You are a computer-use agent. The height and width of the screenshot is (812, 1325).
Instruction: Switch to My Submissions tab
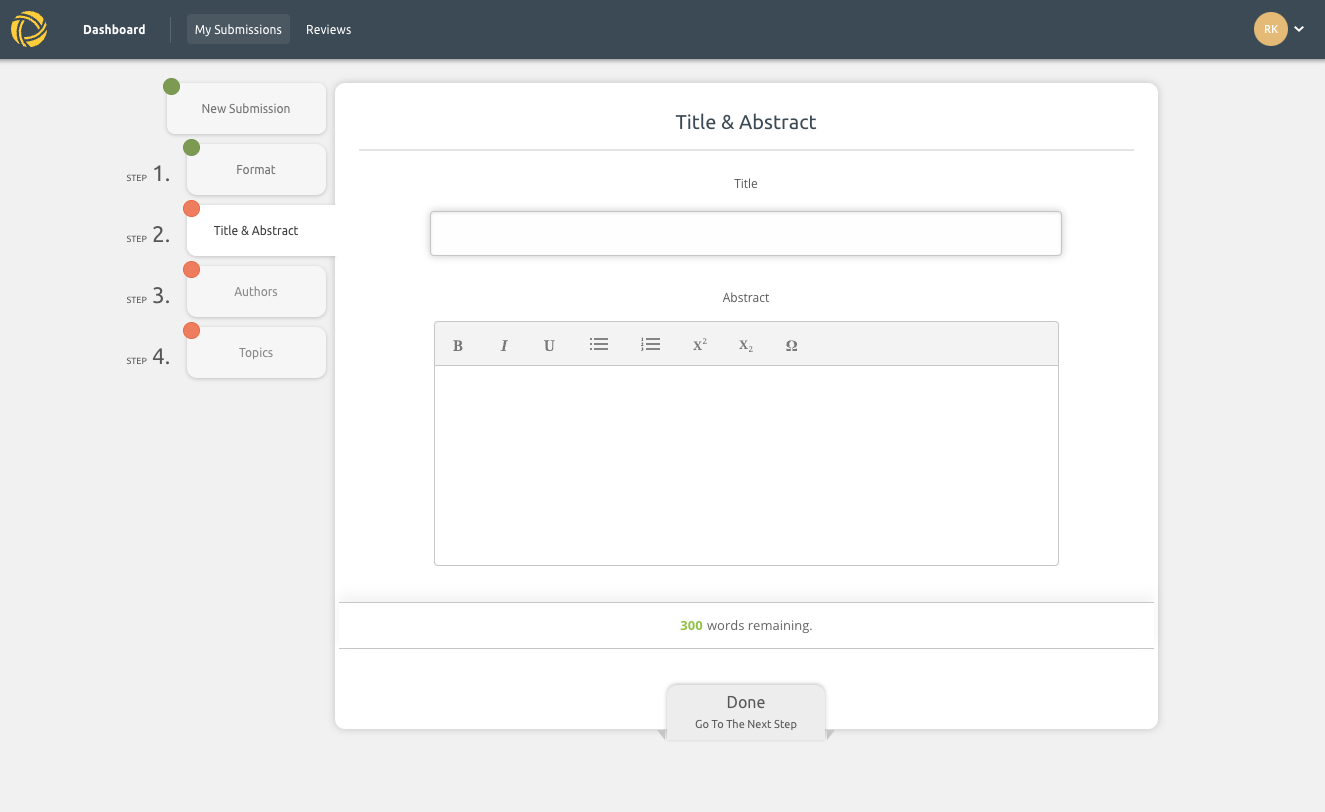(238, 30)
